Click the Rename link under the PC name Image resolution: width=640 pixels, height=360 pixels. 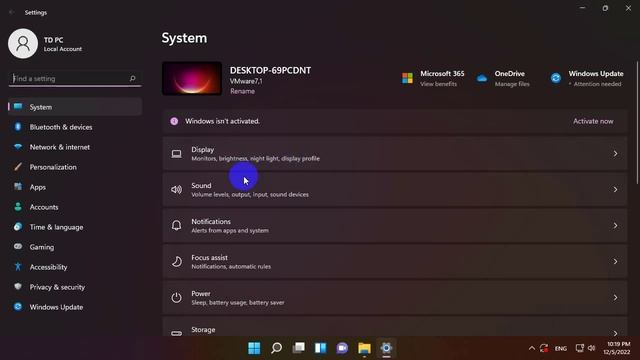[242, 91]
